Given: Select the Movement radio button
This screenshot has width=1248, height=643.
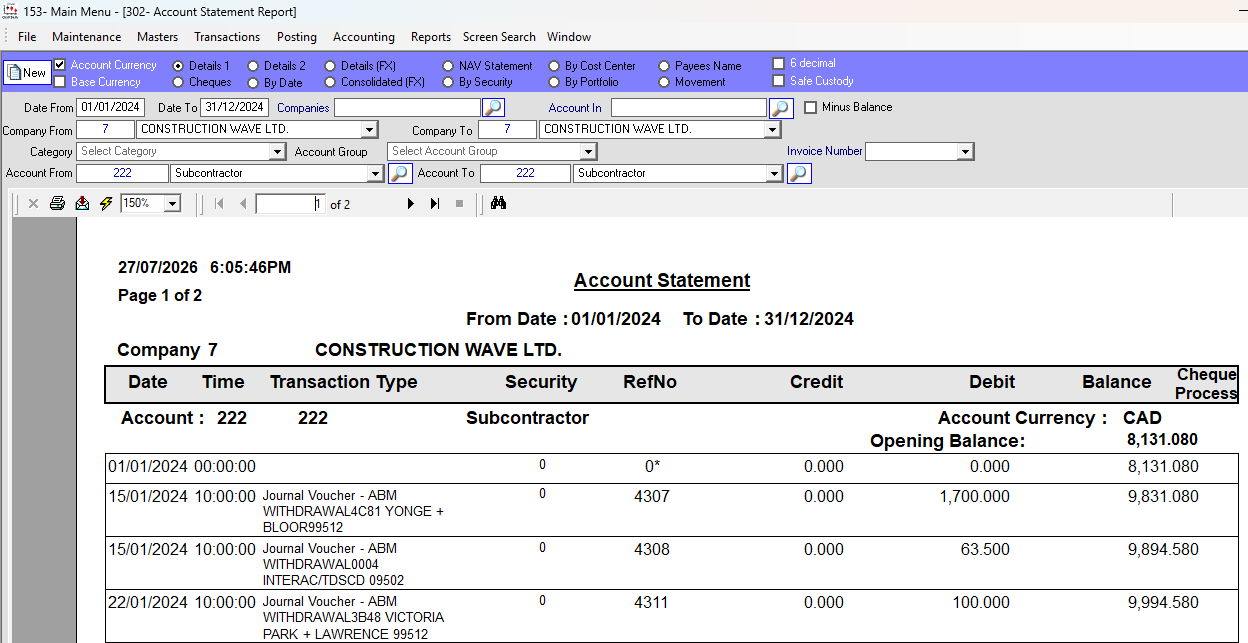Looking at the screenshot, I should click(664, 82).
